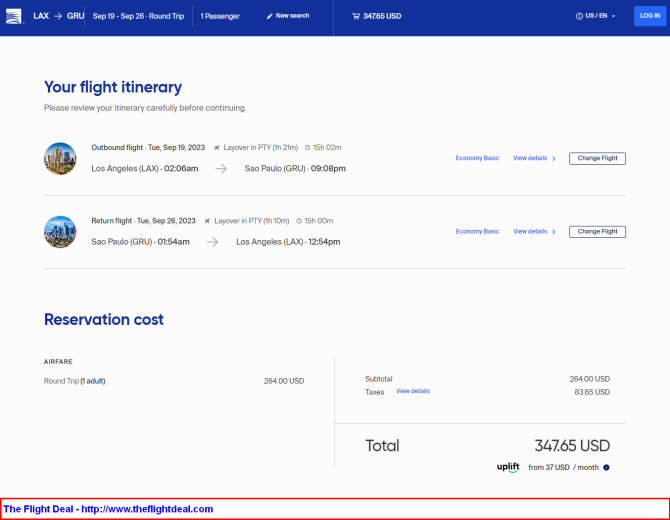Click the return route arrow to Los Angeles

click(x=212, y=242)
